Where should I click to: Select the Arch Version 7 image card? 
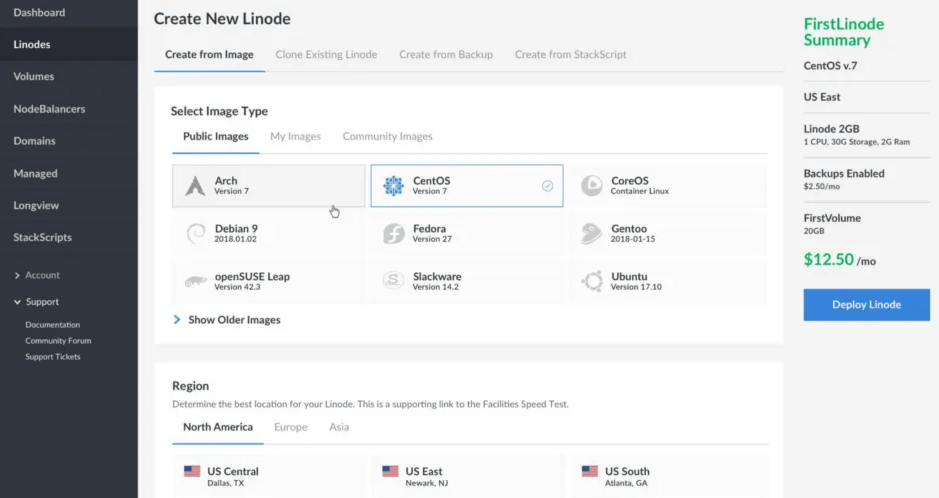click(268, 186)
